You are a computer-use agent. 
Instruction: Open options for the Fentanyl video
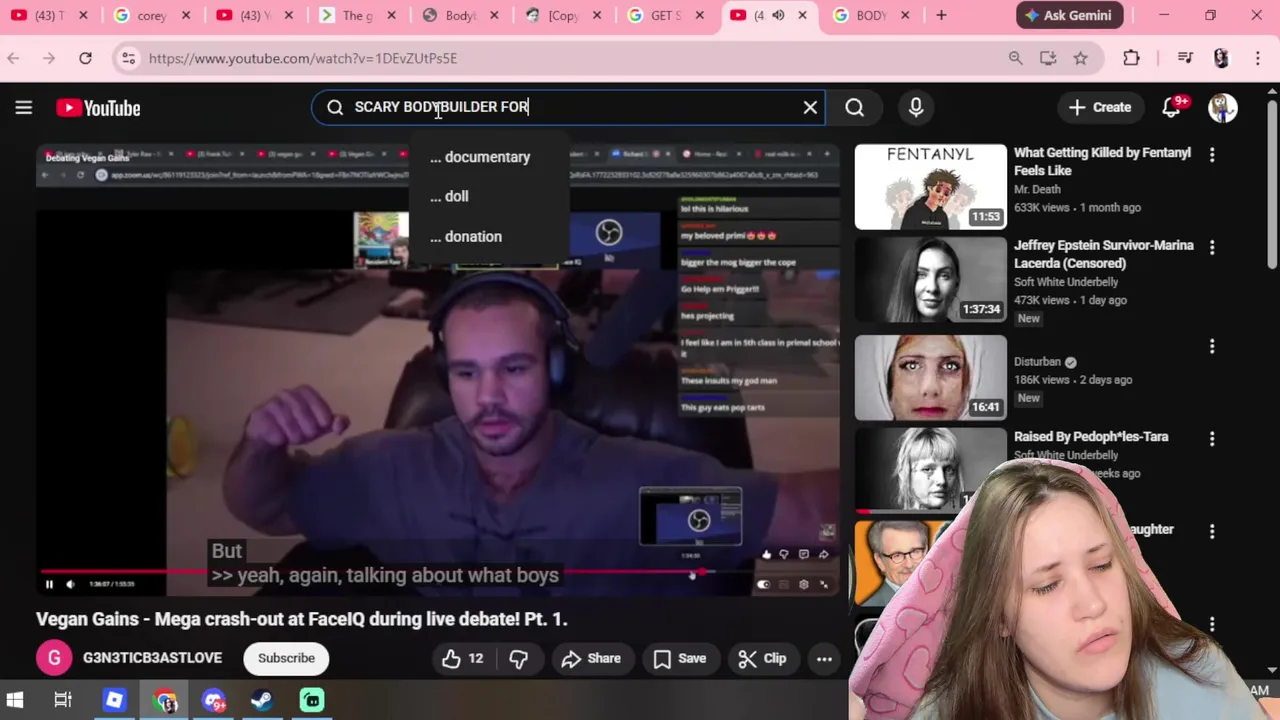(1212, 155)
